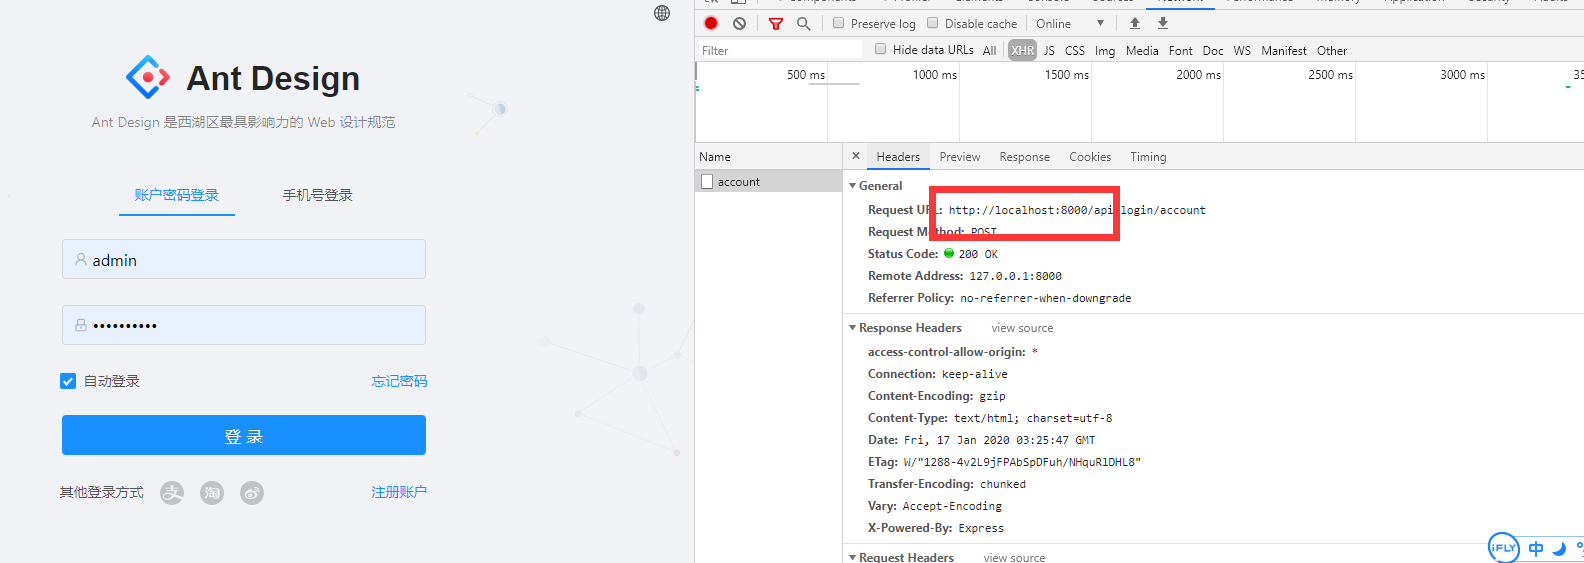Screen dimensions: 1584x563
Task: Filter requests by Img
Action: (x=1105, y=50)
